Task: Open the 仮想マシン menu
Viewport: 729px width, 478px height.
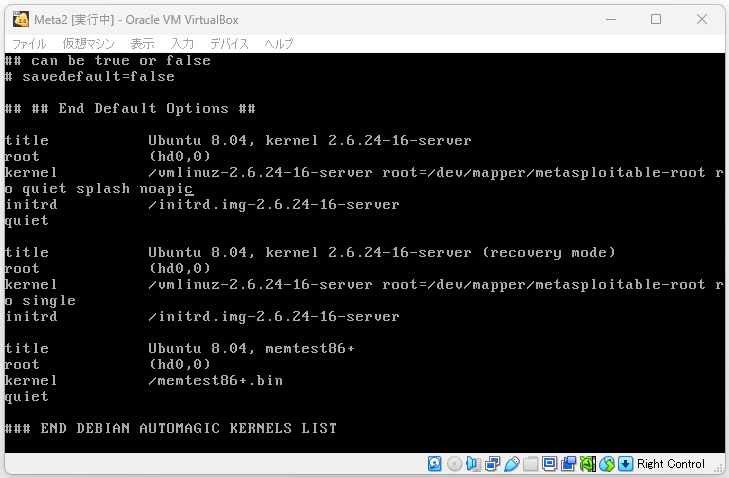Action: (x=88, y=44)
